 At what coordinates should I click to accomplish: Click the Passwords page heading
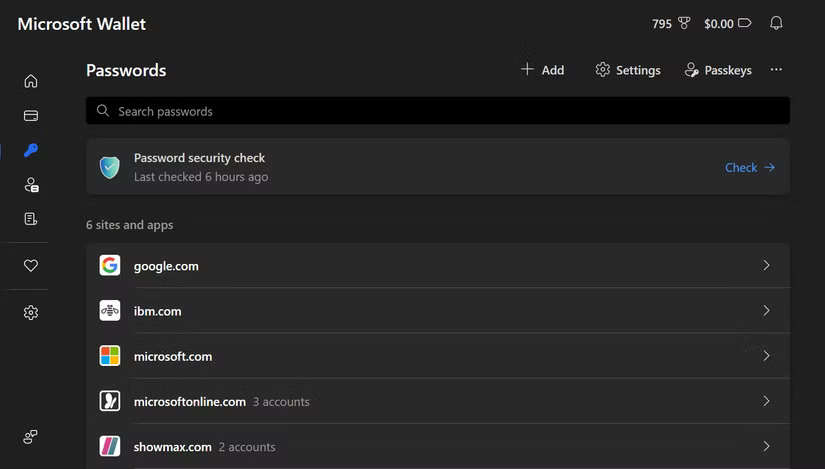pos(126,70)
